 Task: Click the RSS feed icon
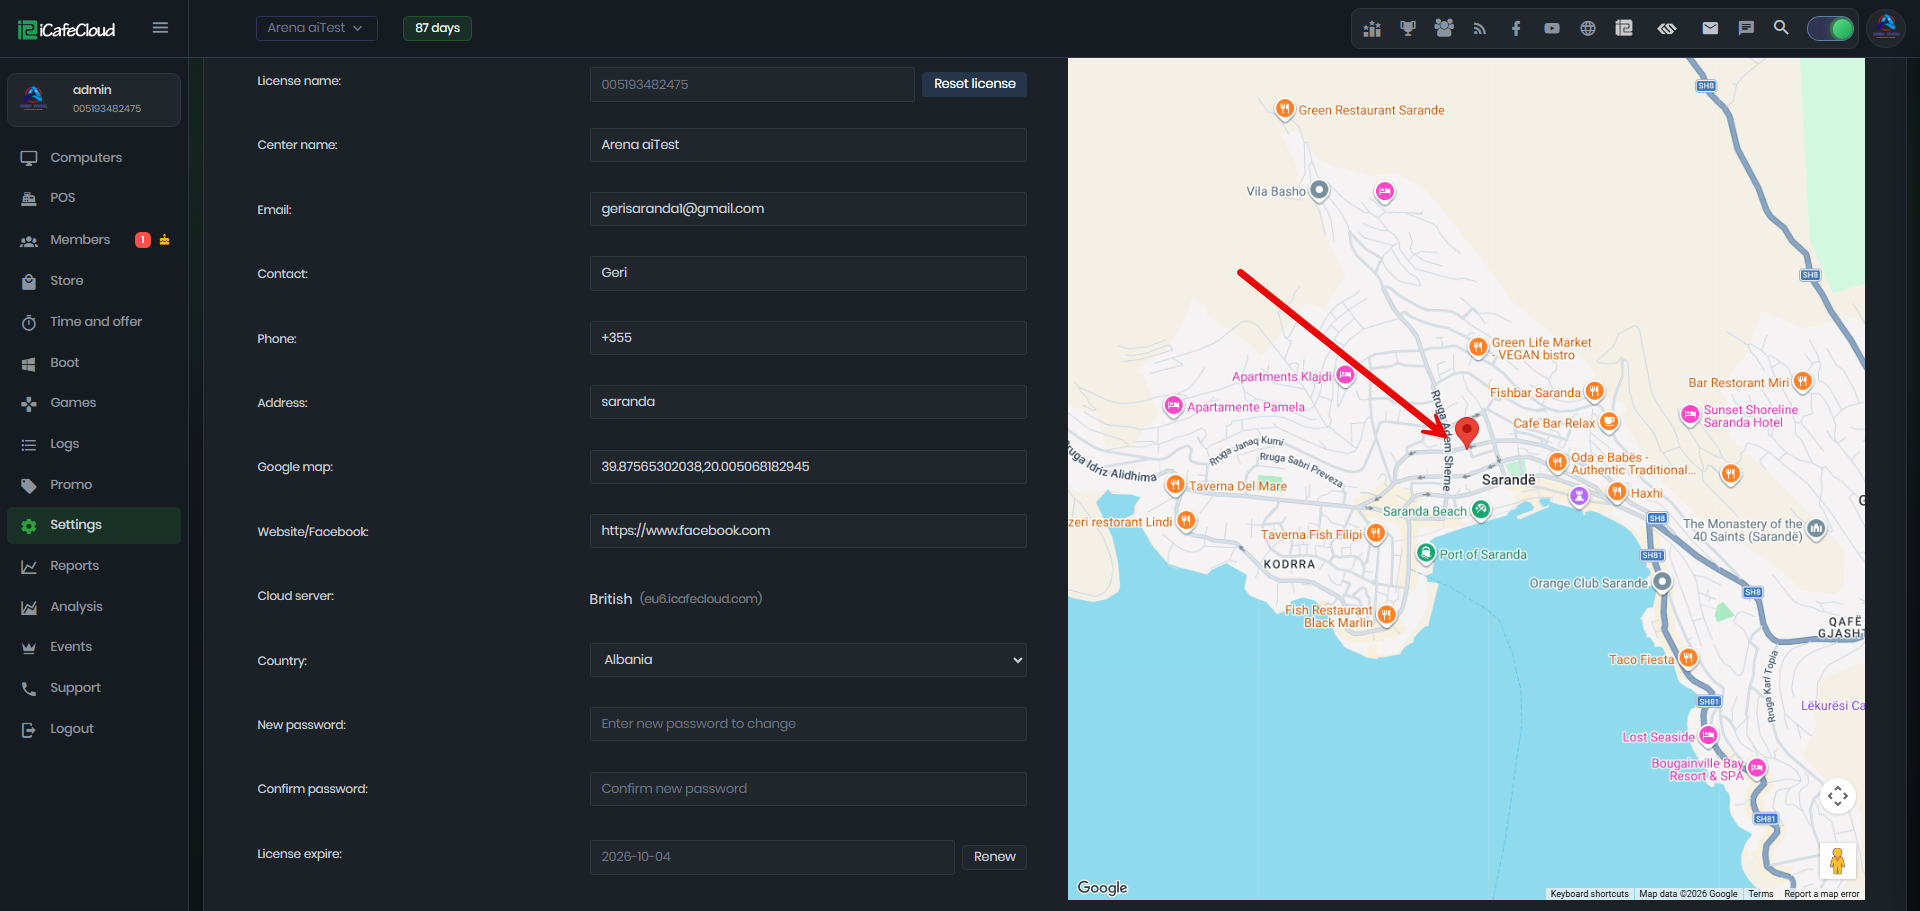click(x=1480, y=28)
